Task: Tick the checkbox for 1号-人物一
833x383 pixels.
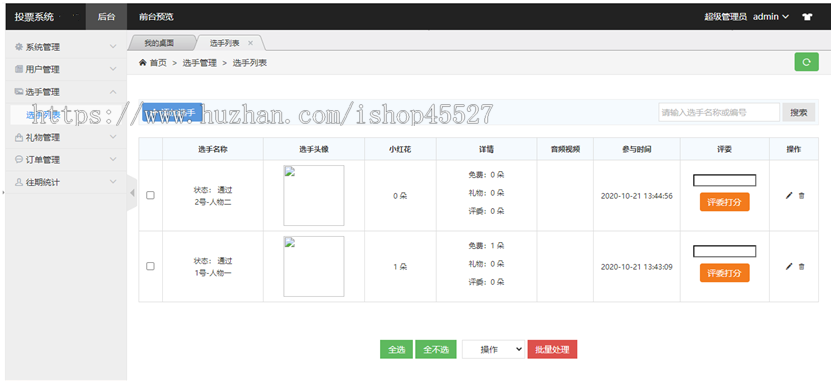Action: click(x=150, y=266)
